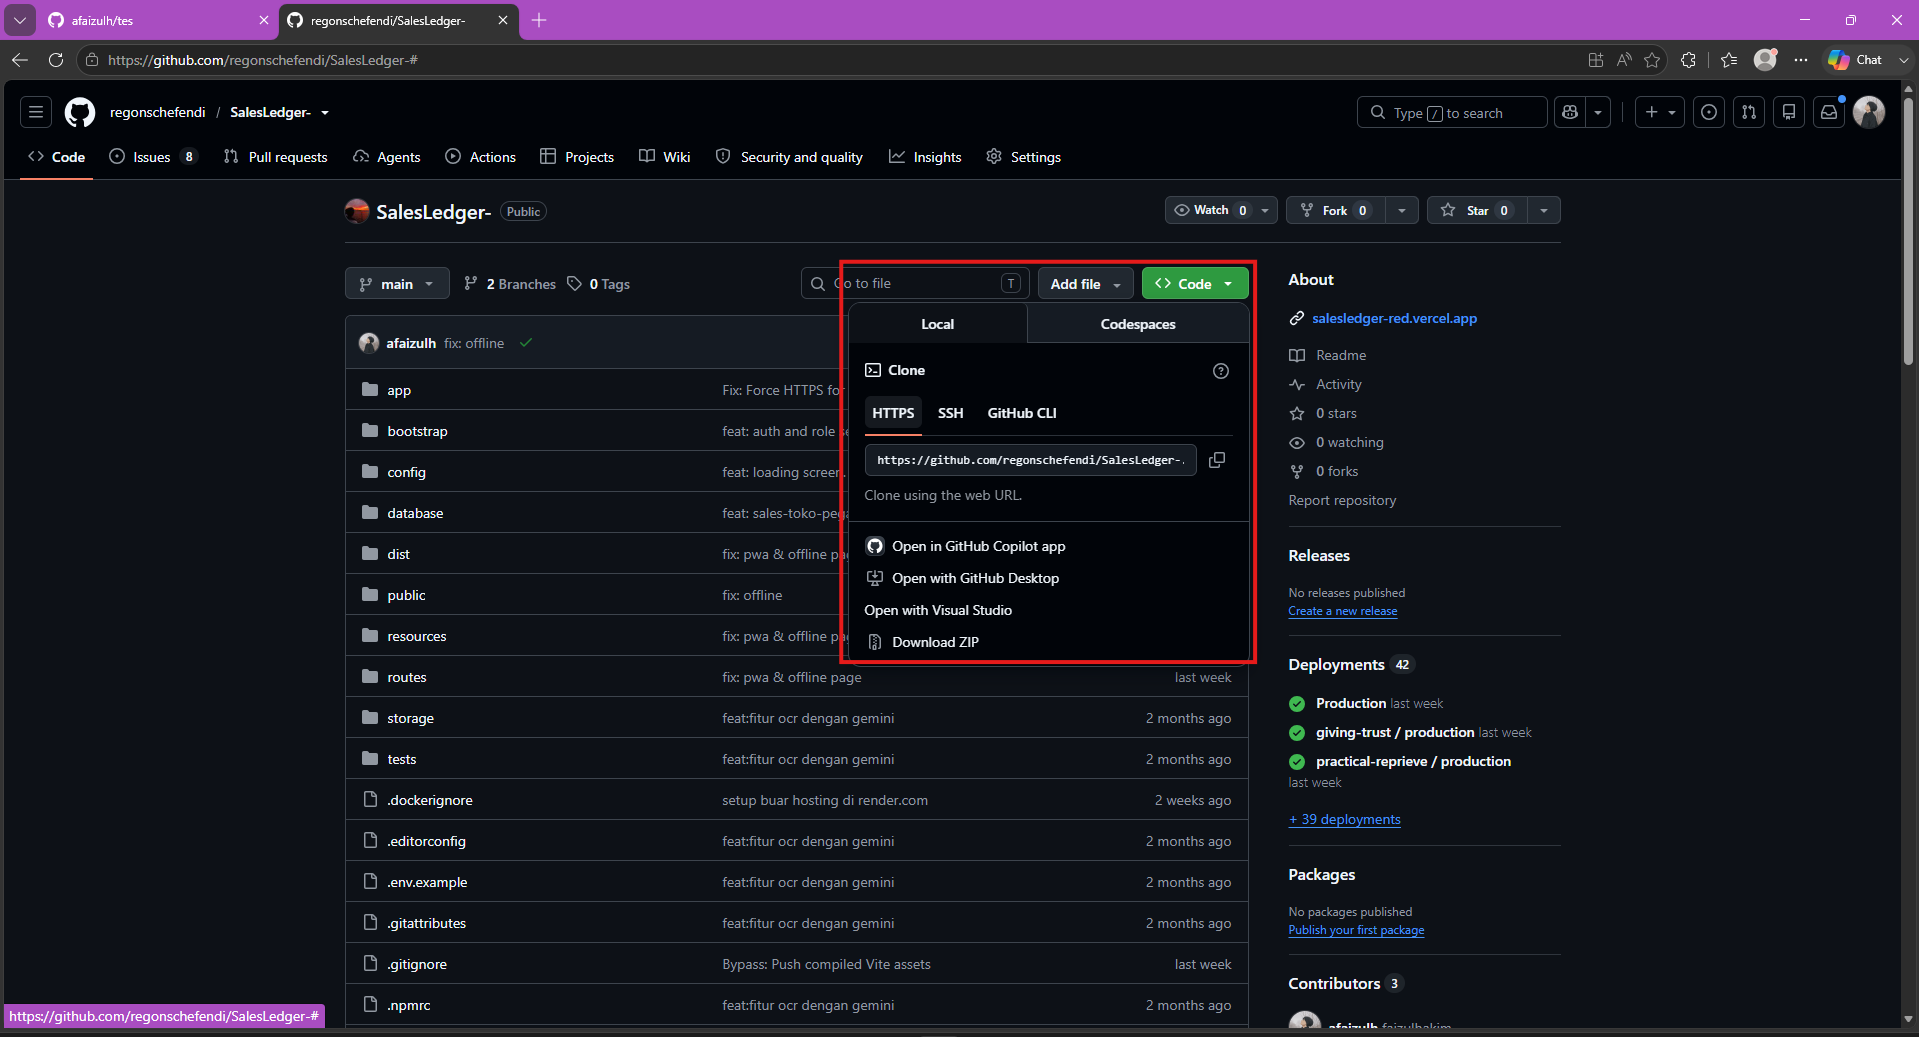Close the afaizulh/tes browser tab
The height and width of the screenshot is (1037, 1919).
pyautogui.click(x=264, y=20)
